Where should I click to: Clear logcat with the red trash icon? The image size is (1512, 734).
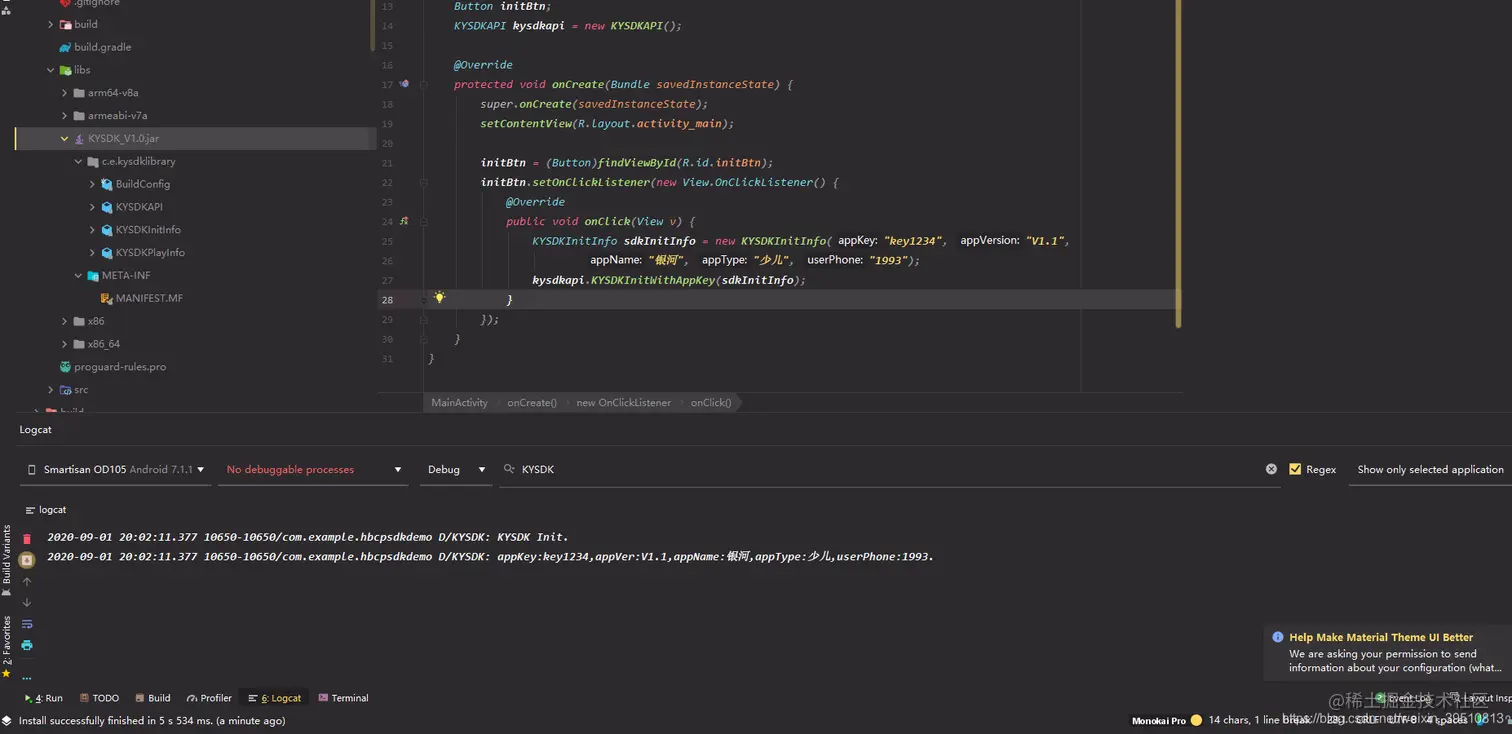[27, 539]
